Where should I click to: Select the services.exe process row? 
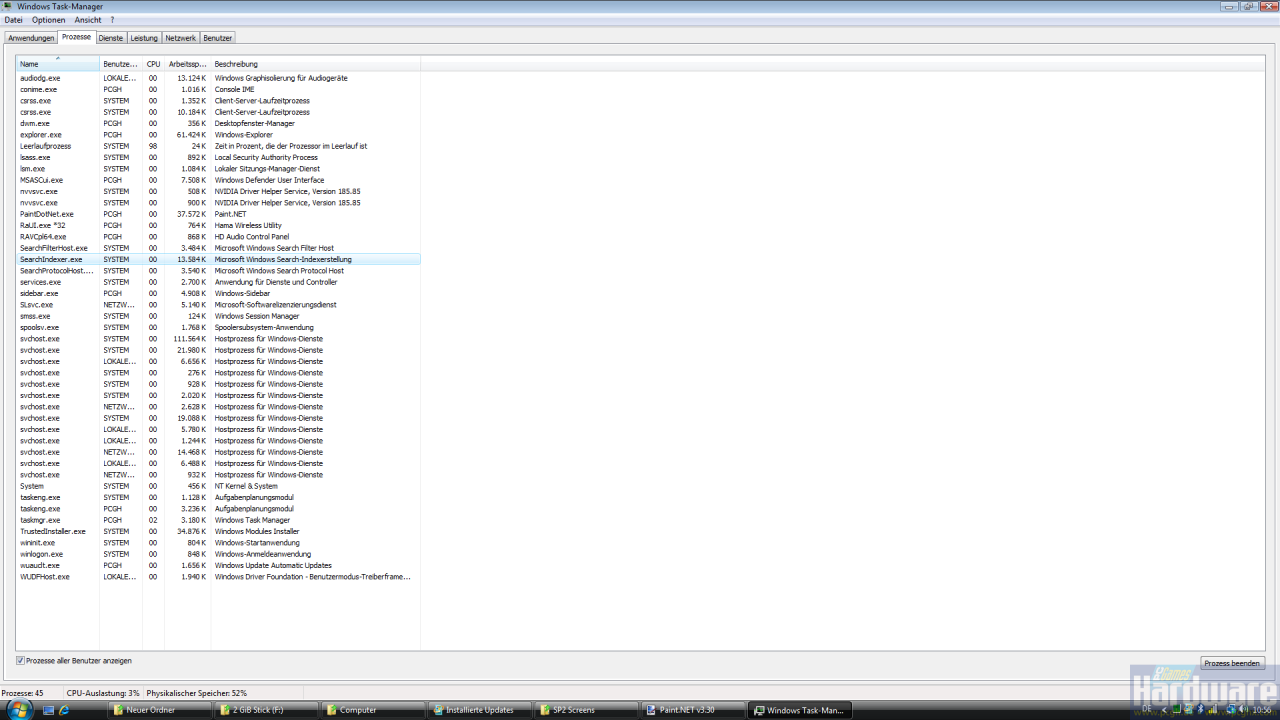[218, 282]
